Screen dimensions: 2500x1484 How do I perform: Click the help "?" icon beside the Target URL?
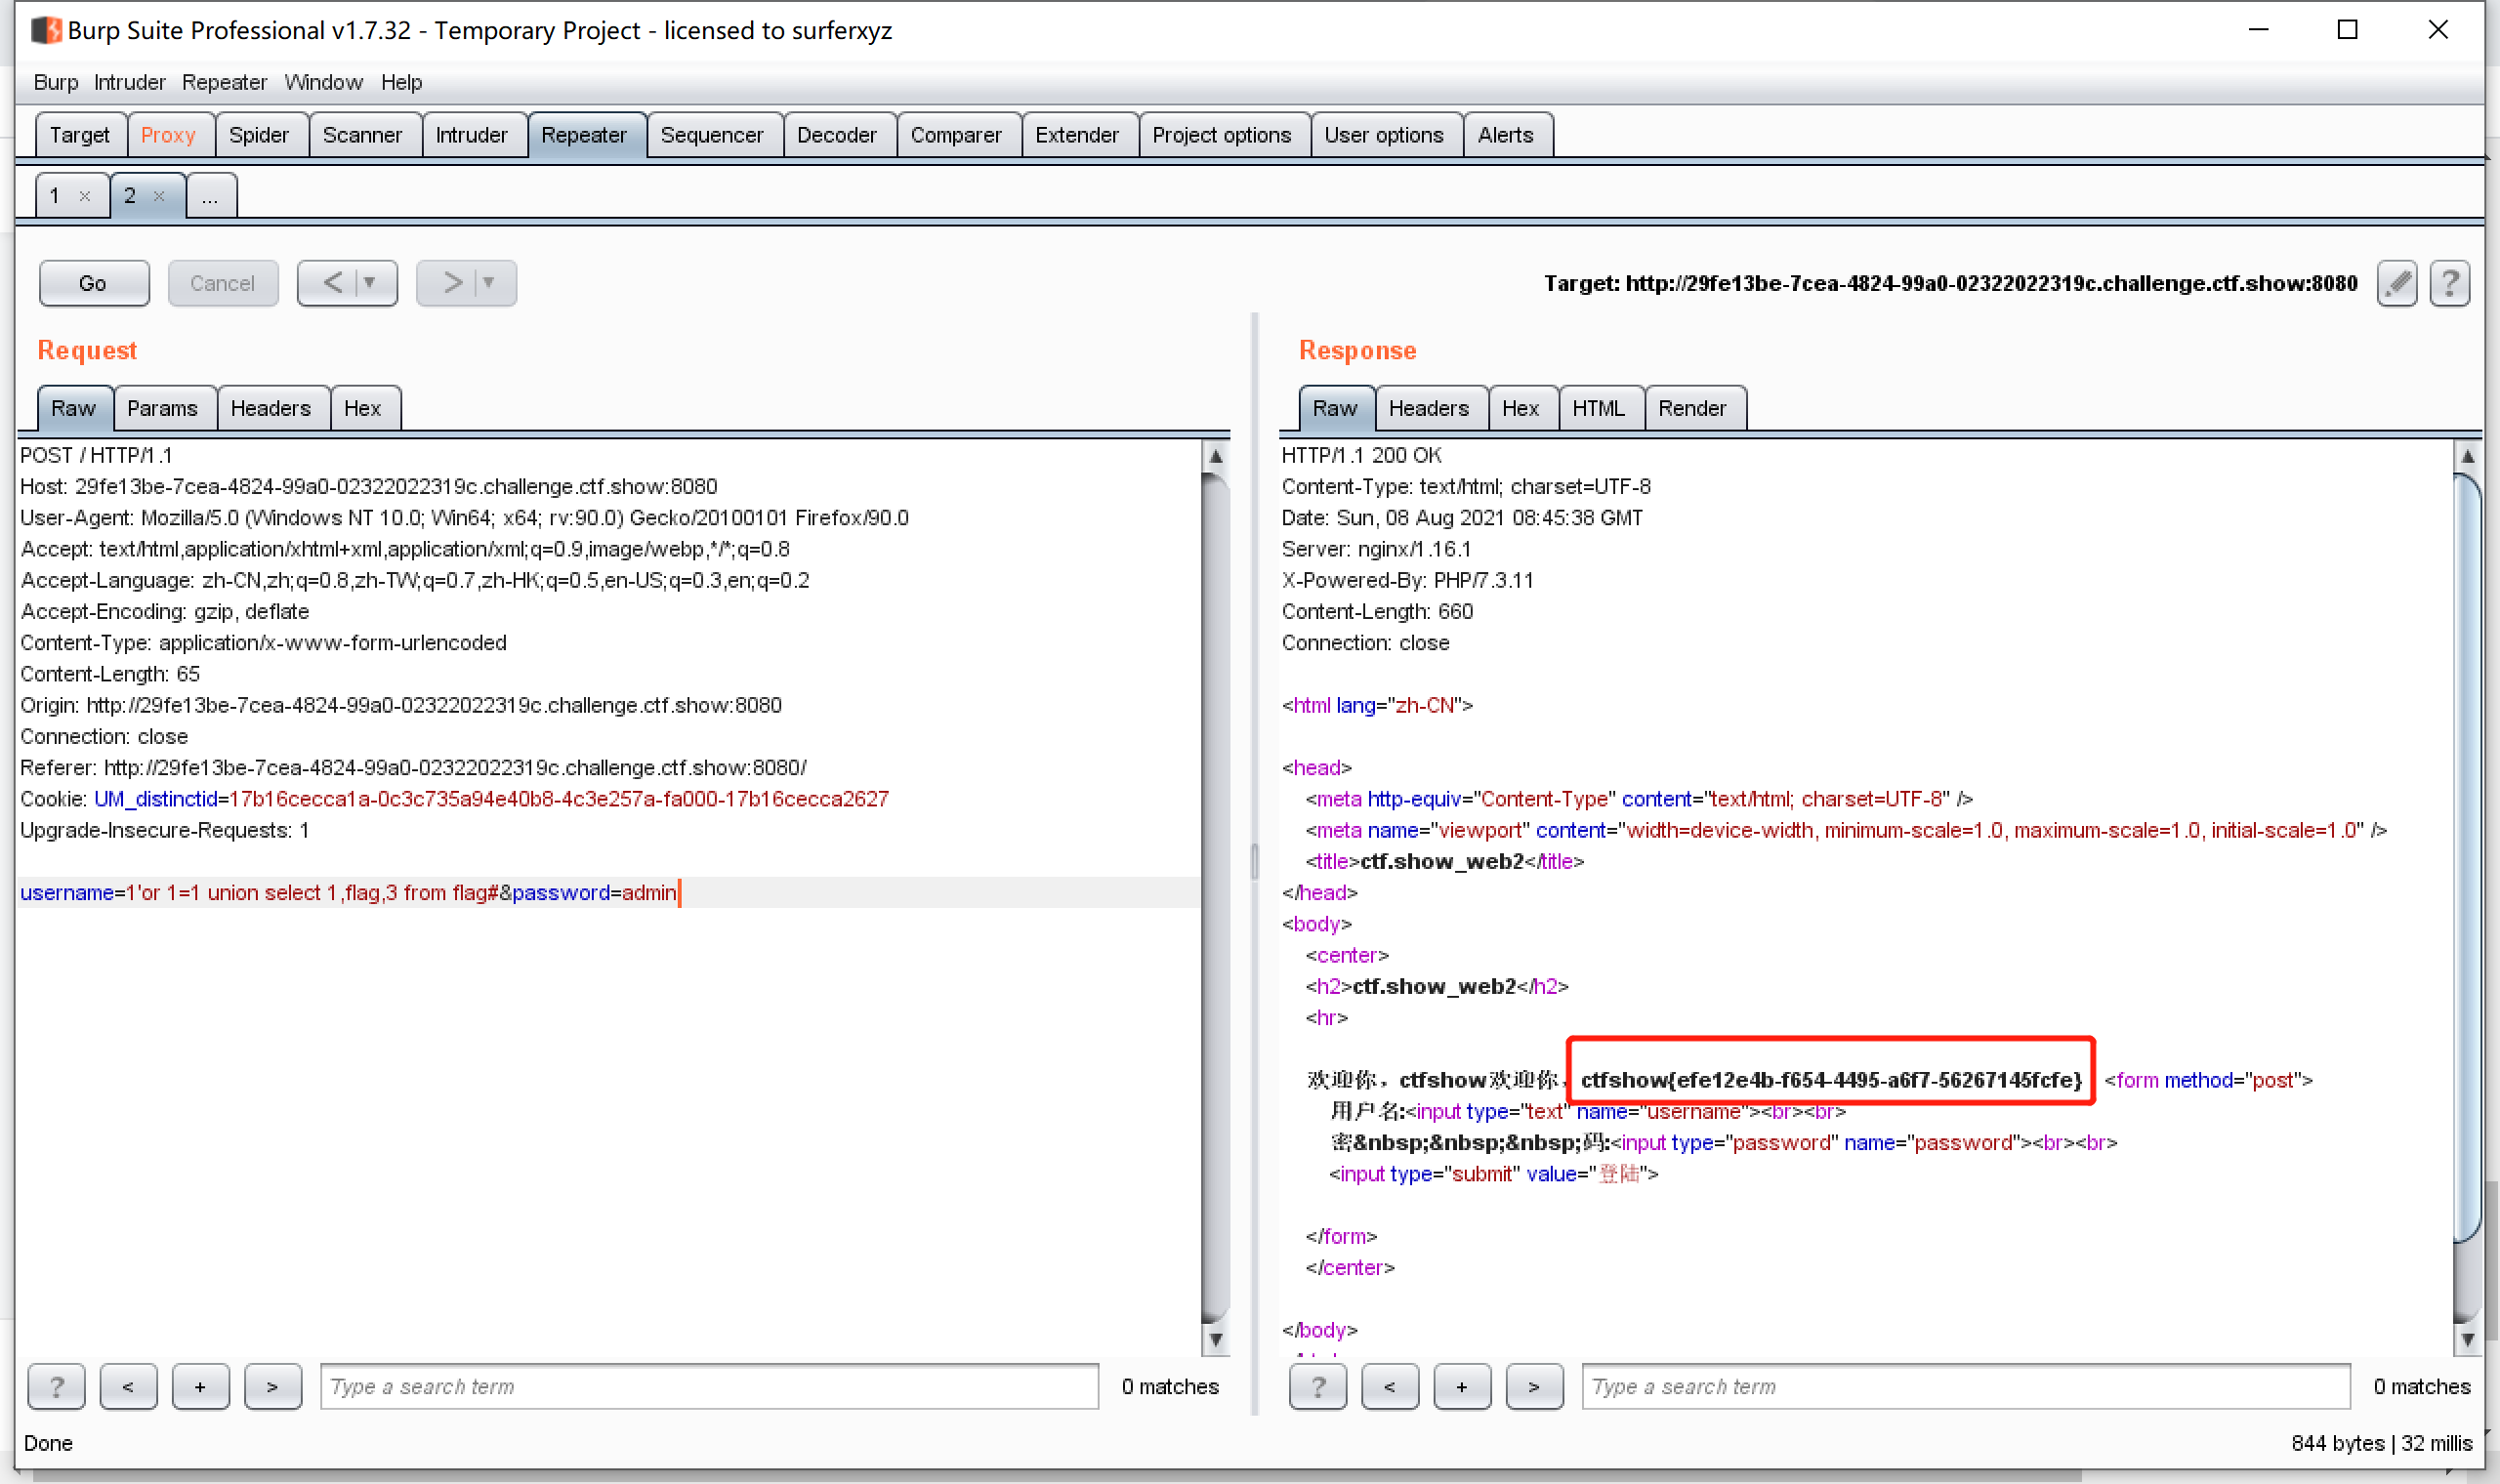pos(2450,283)
